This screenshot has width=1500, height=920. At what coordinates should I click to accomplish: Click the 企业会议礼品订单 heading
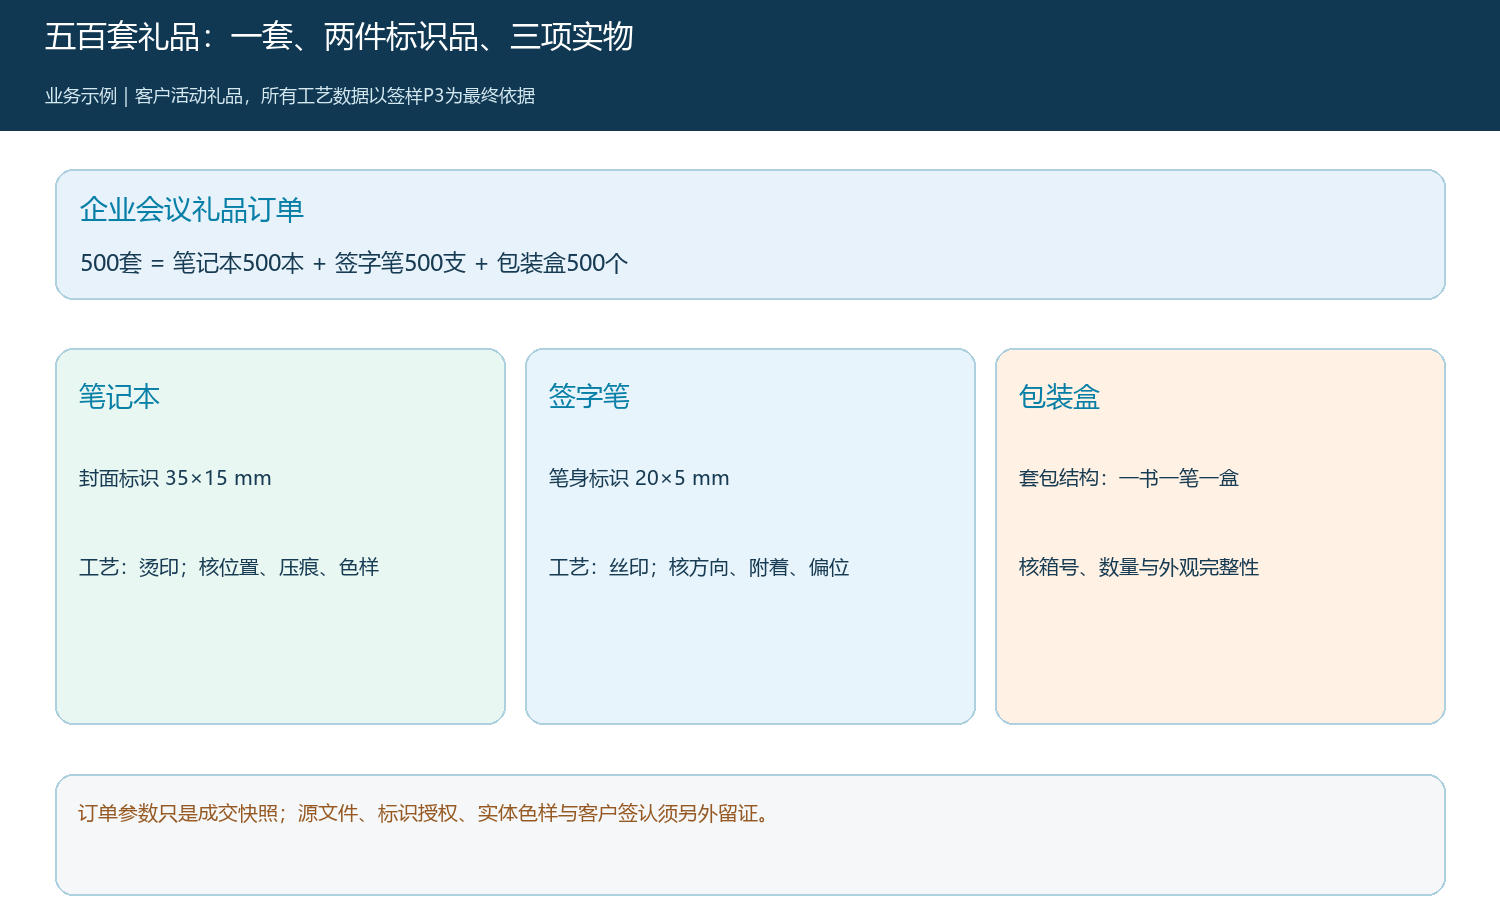[192, 210]
